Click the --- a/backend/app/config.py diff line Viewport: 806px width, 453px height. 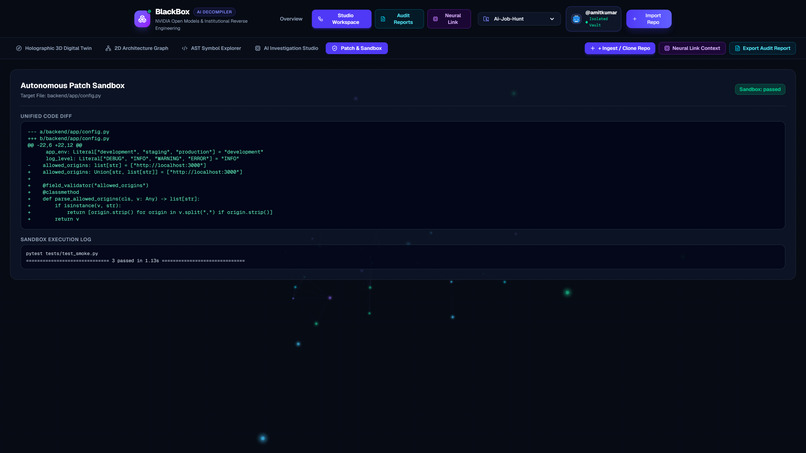(x=68, y=132)
